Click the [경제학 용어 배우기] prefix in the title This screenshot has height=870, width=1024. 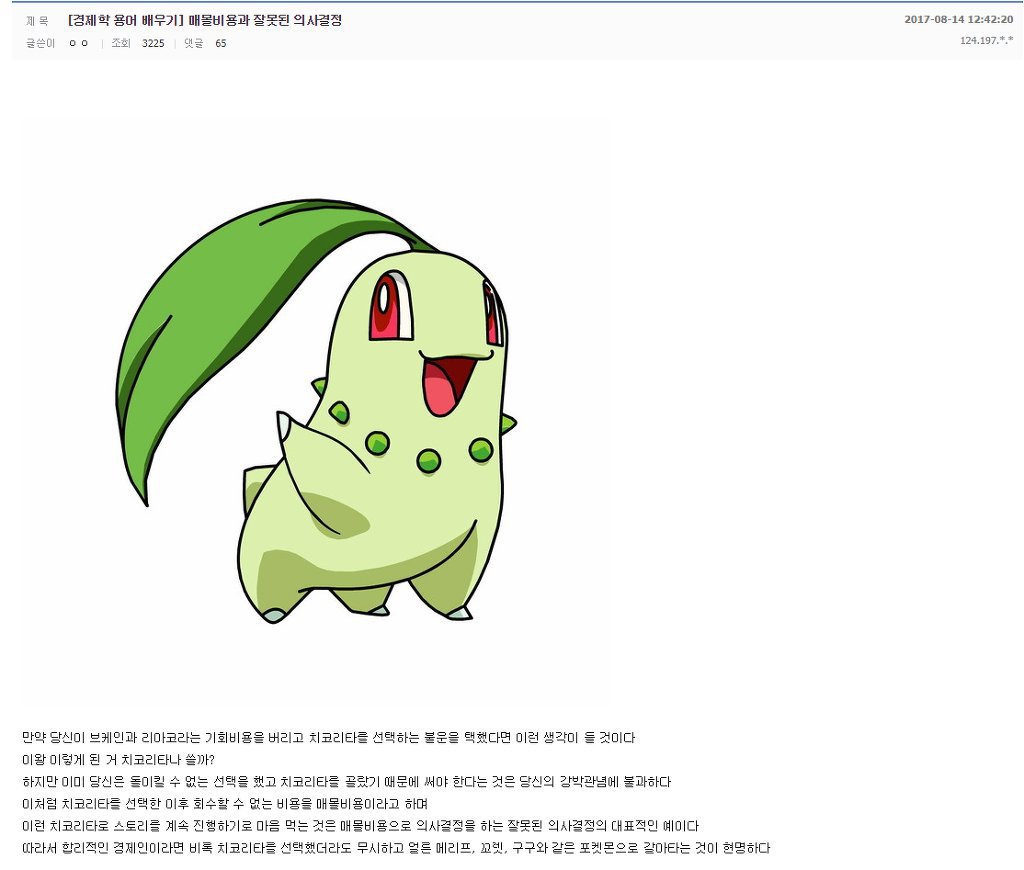tap(125, 20)
